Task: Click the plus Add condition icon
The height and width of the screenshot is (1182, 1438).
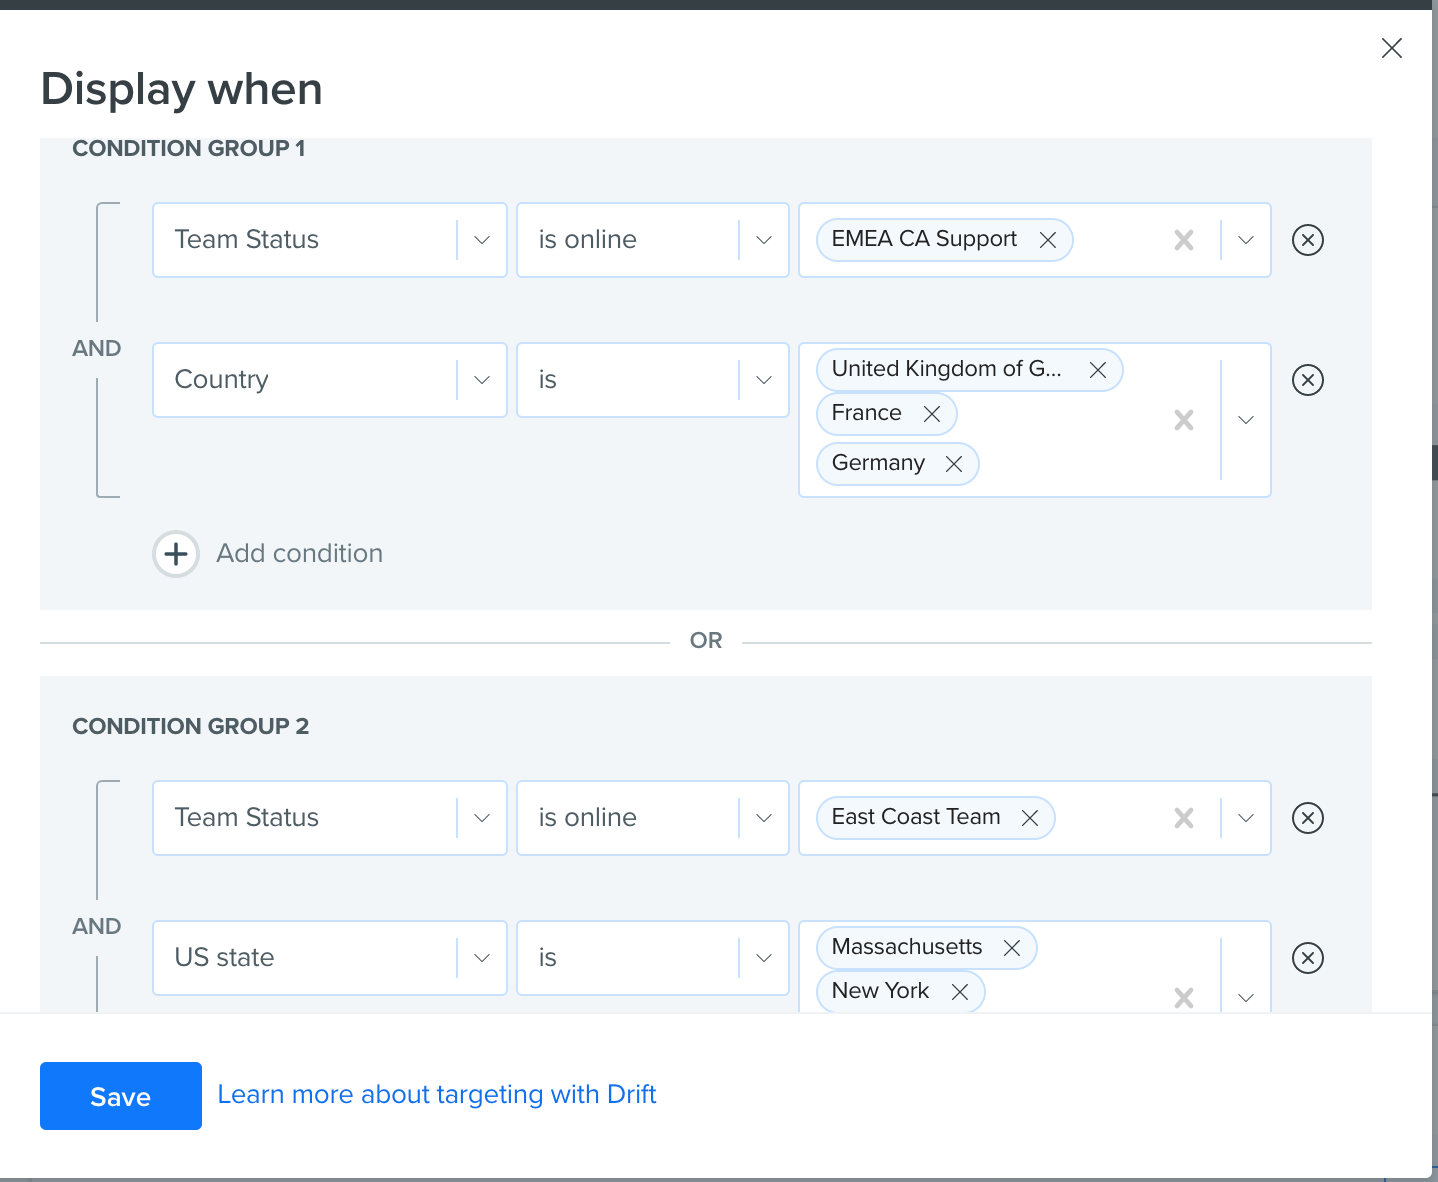Action: pyautogui.click(x=176, y=554)
